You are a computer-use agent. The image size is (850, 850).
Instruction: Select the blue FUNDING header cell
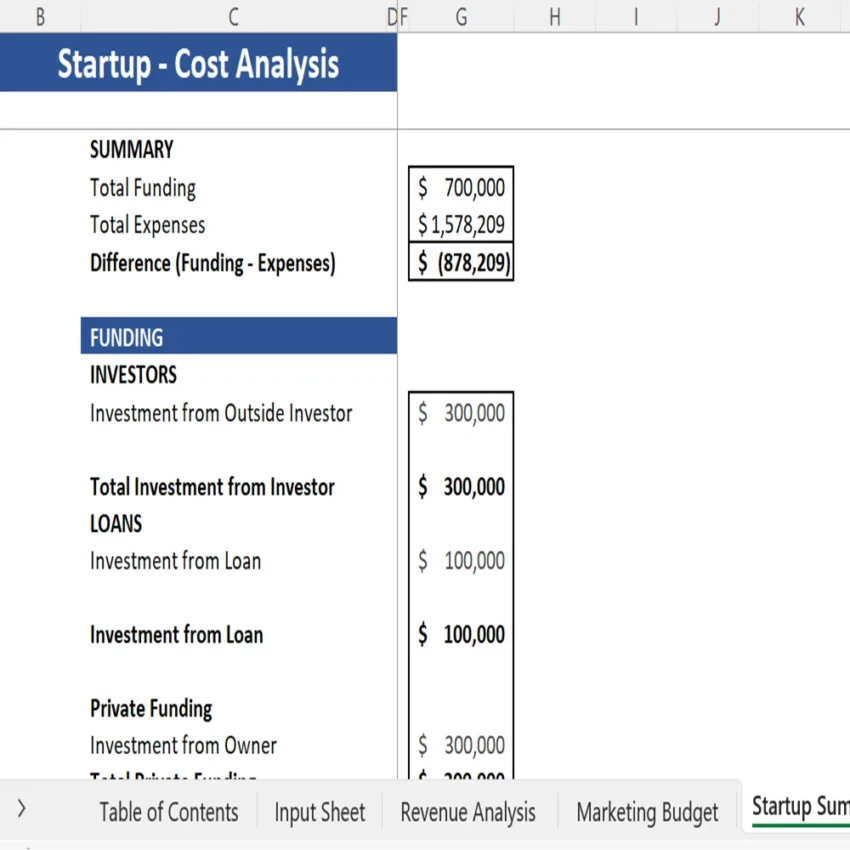point(238,336)
